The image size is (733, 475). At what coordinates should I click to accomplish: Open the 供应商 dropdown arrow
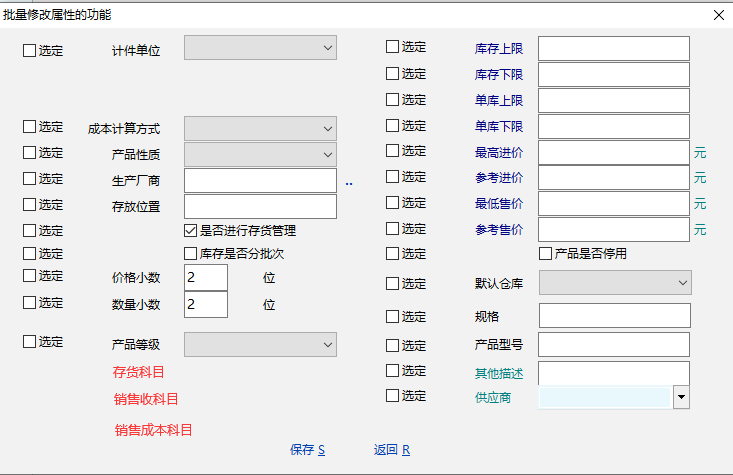(x=681, y=397)
